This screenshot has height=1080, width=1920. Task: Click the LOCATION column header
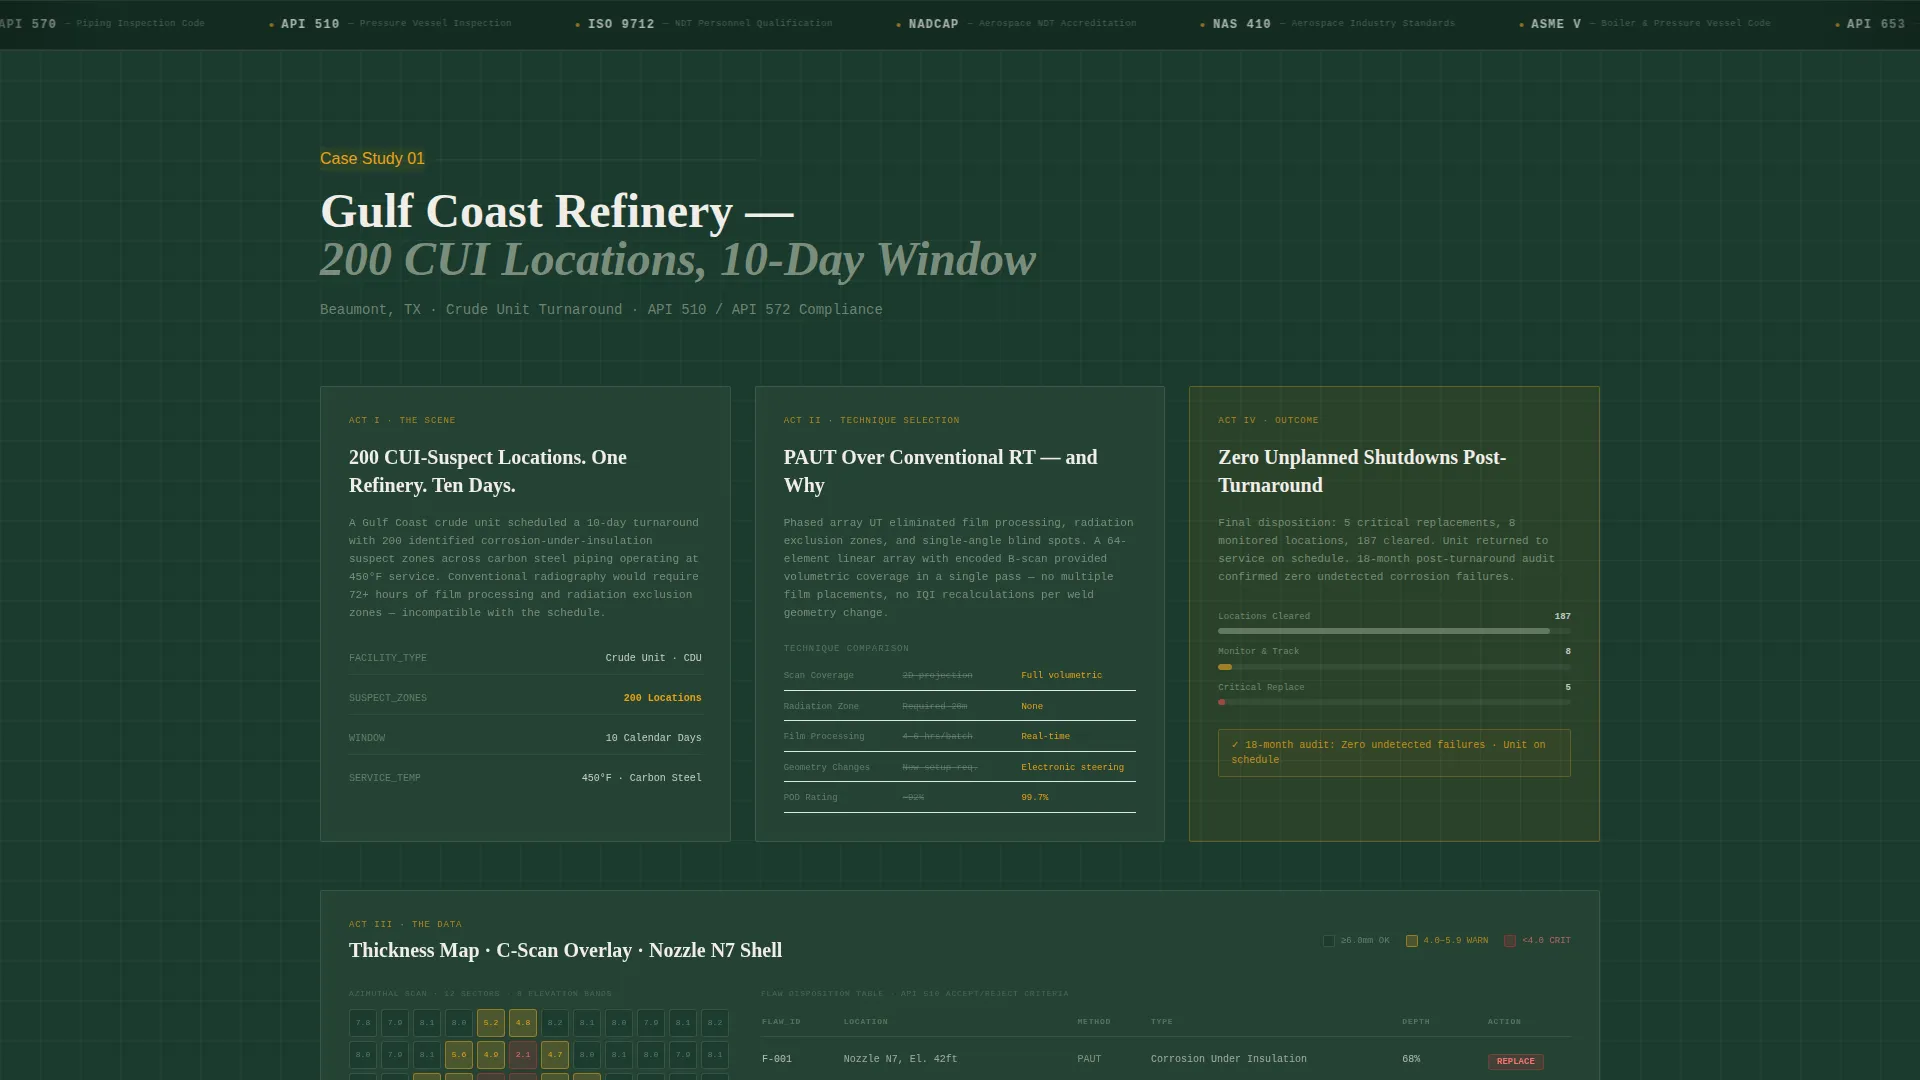coord(866,1022)
